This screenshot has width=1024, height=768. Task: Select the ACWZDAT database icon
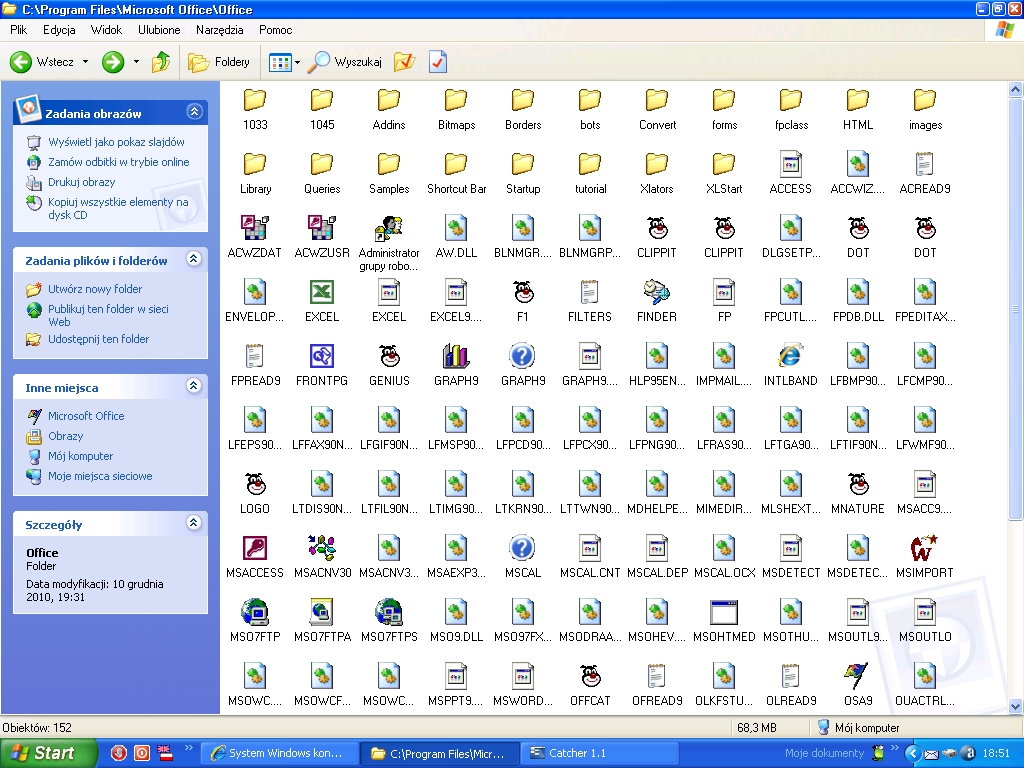click(255, 229)
